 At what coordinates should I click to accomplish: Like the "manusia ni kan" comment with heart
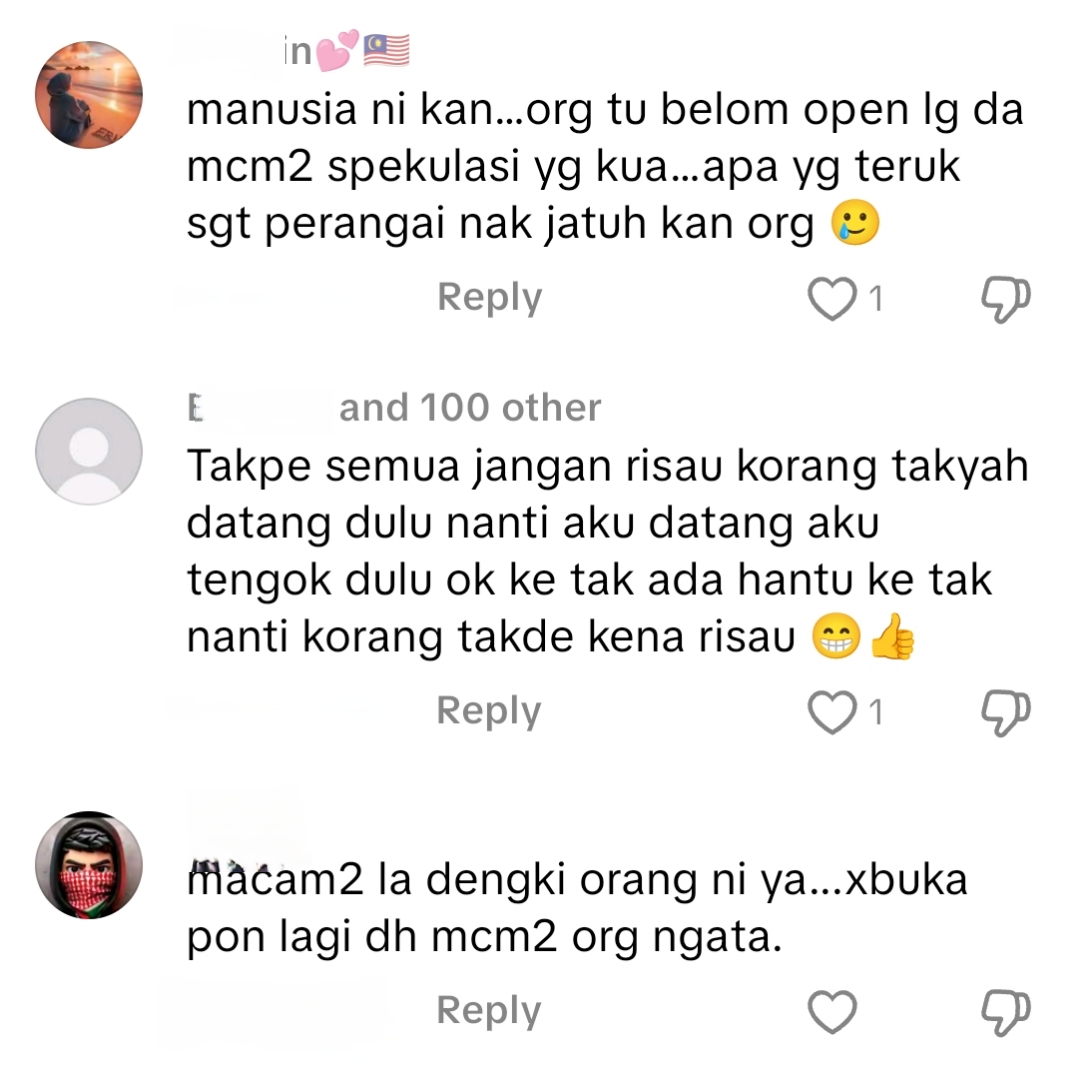[831, 299]
